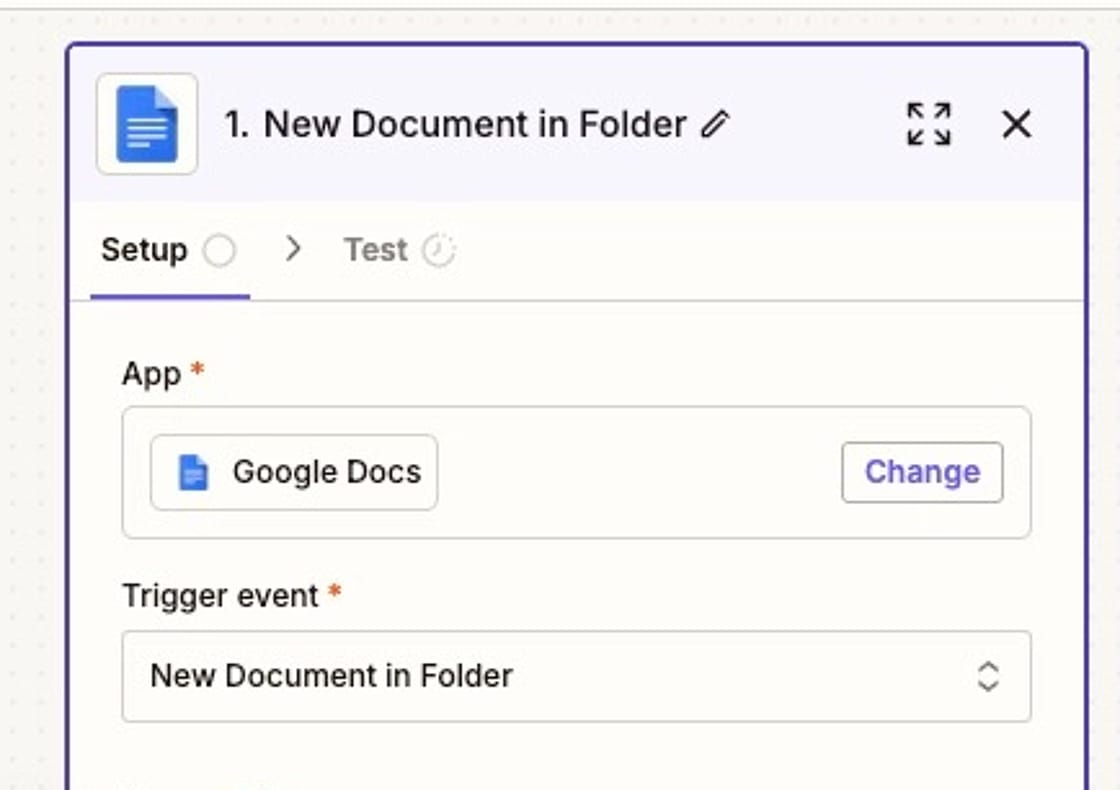This screenshot has height=790, width=1120.
Task: Expand the step to fullscreen view
Action: 928,124
